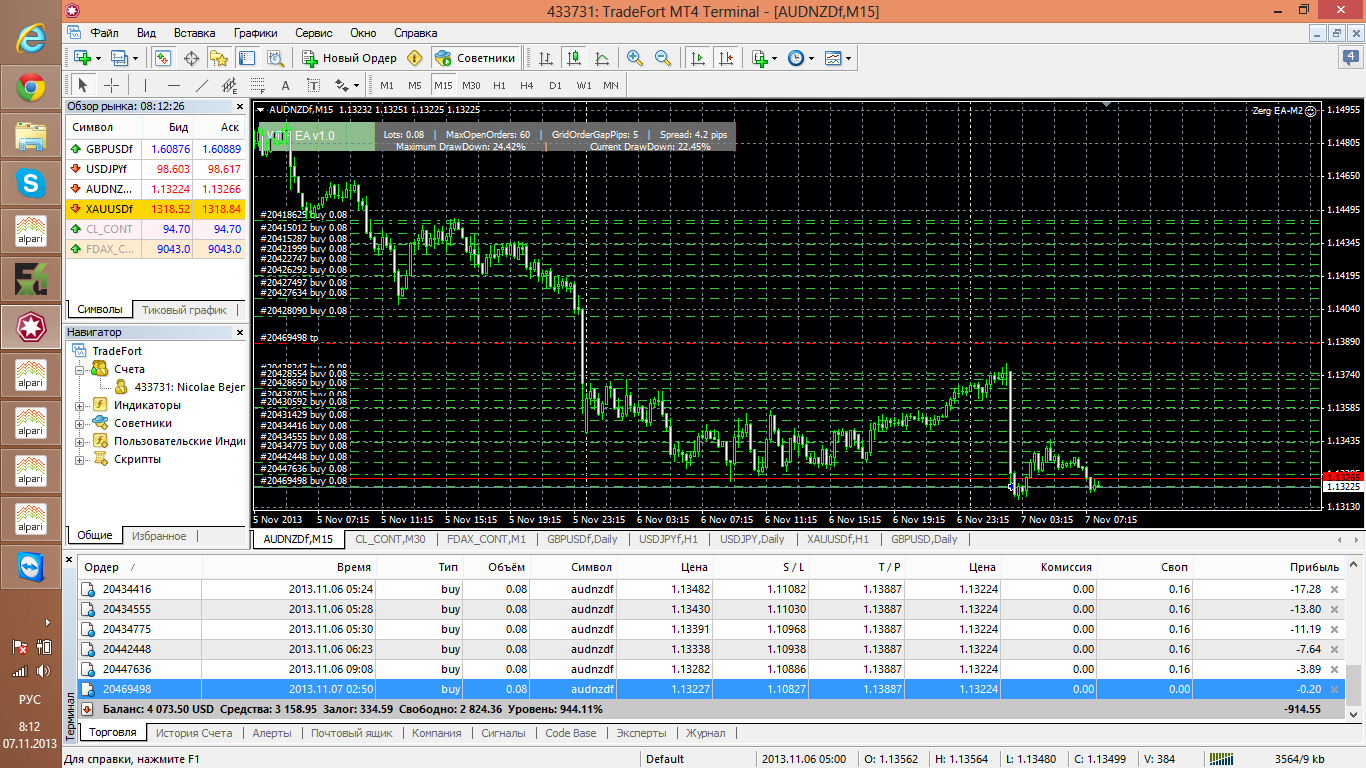Select the Trendline drawing tool

202,85
